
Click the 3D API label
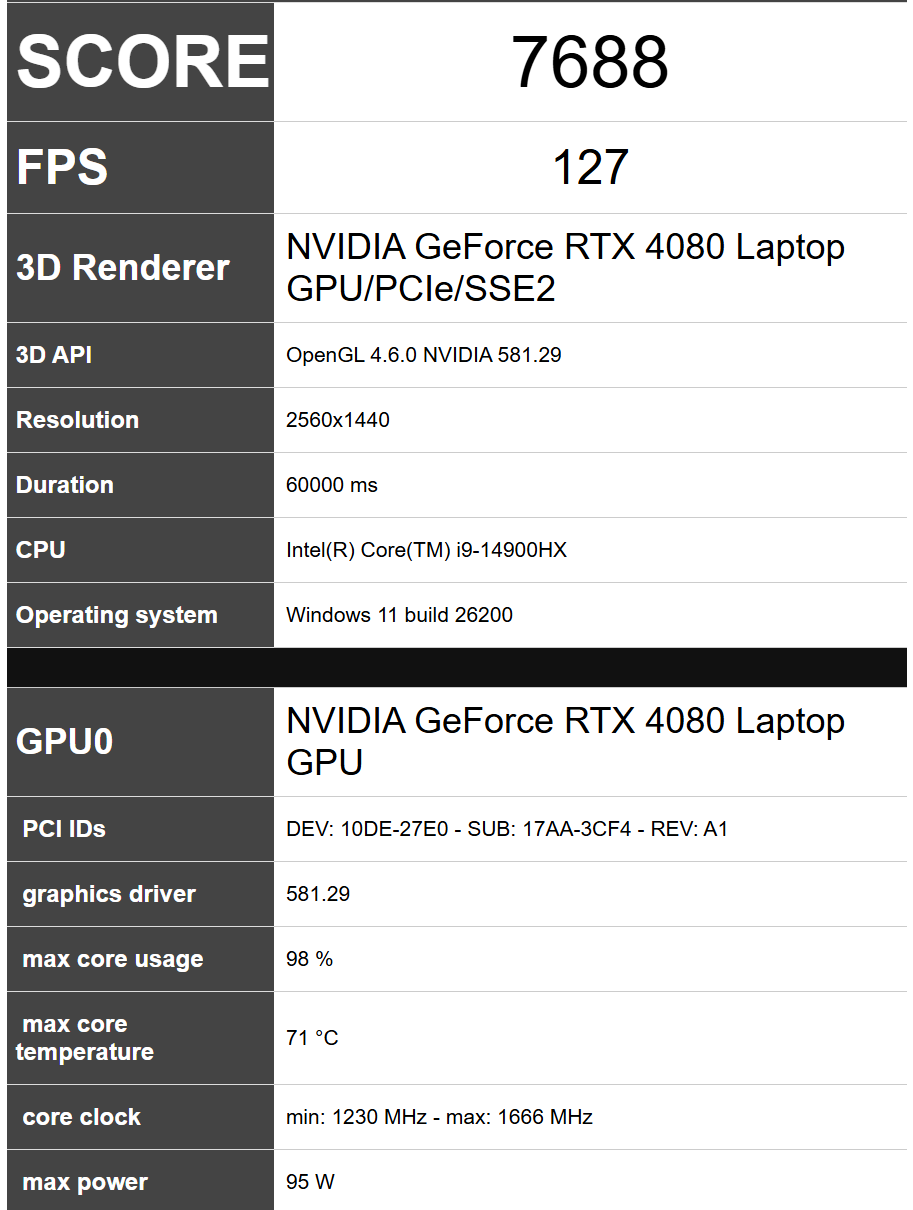tap(54, 355)
